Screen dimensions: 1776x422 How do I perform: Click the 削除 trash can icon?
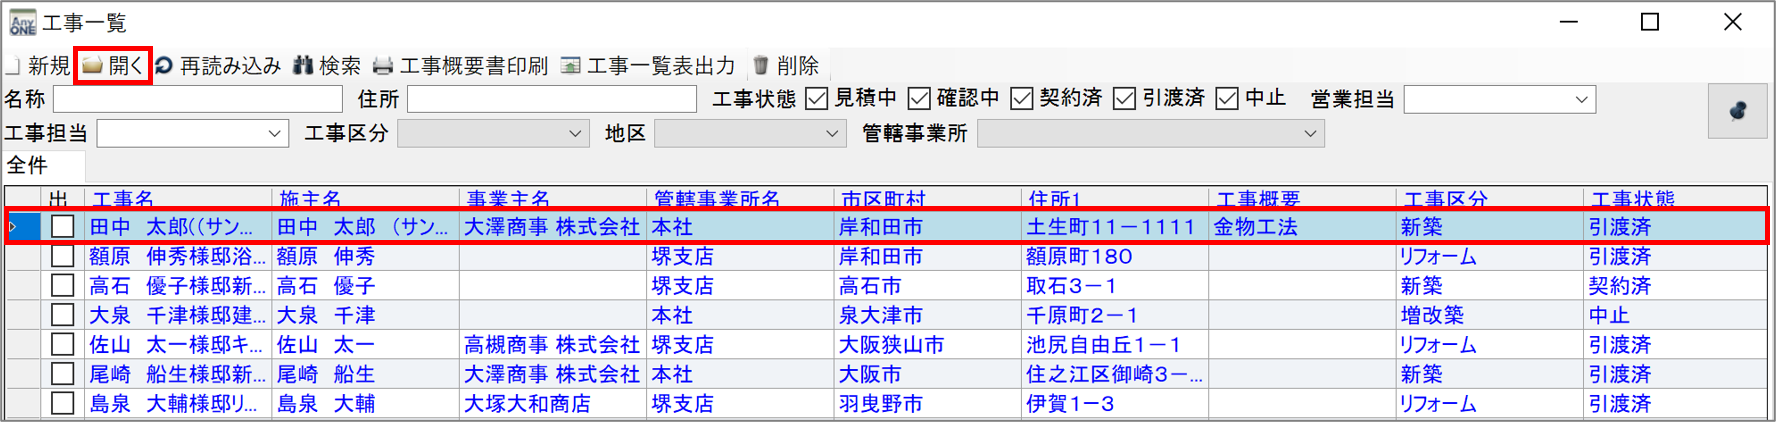761,66
